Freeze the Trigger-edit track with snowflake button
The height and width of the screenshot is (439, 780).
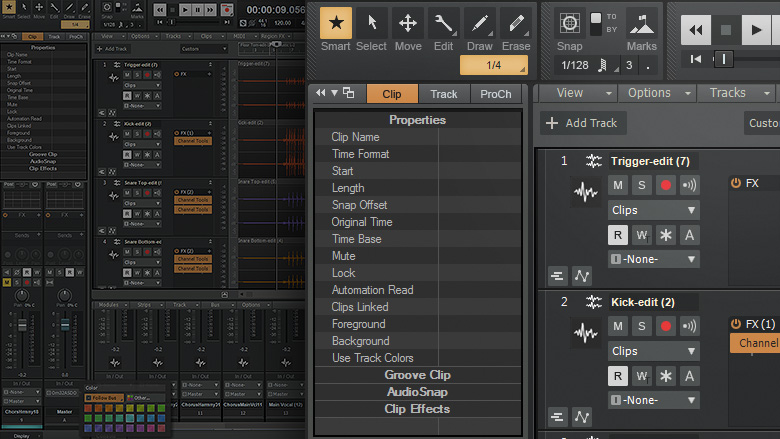click(x=666, y=235)
